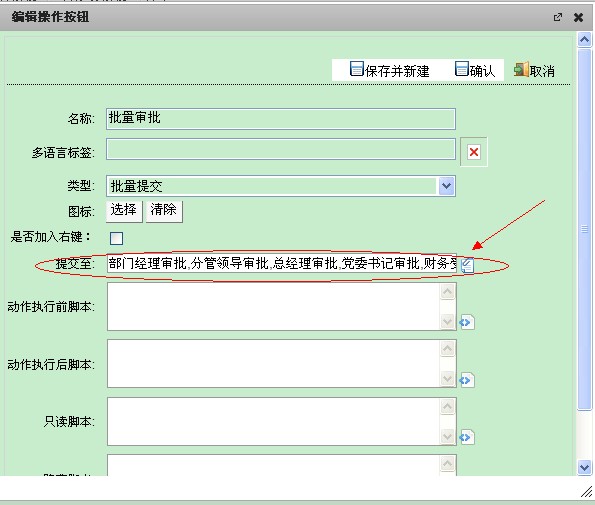Viewport: 595px width, 505px height.
Task: Pop out the dialog into new window
Action: pos(557,17)
